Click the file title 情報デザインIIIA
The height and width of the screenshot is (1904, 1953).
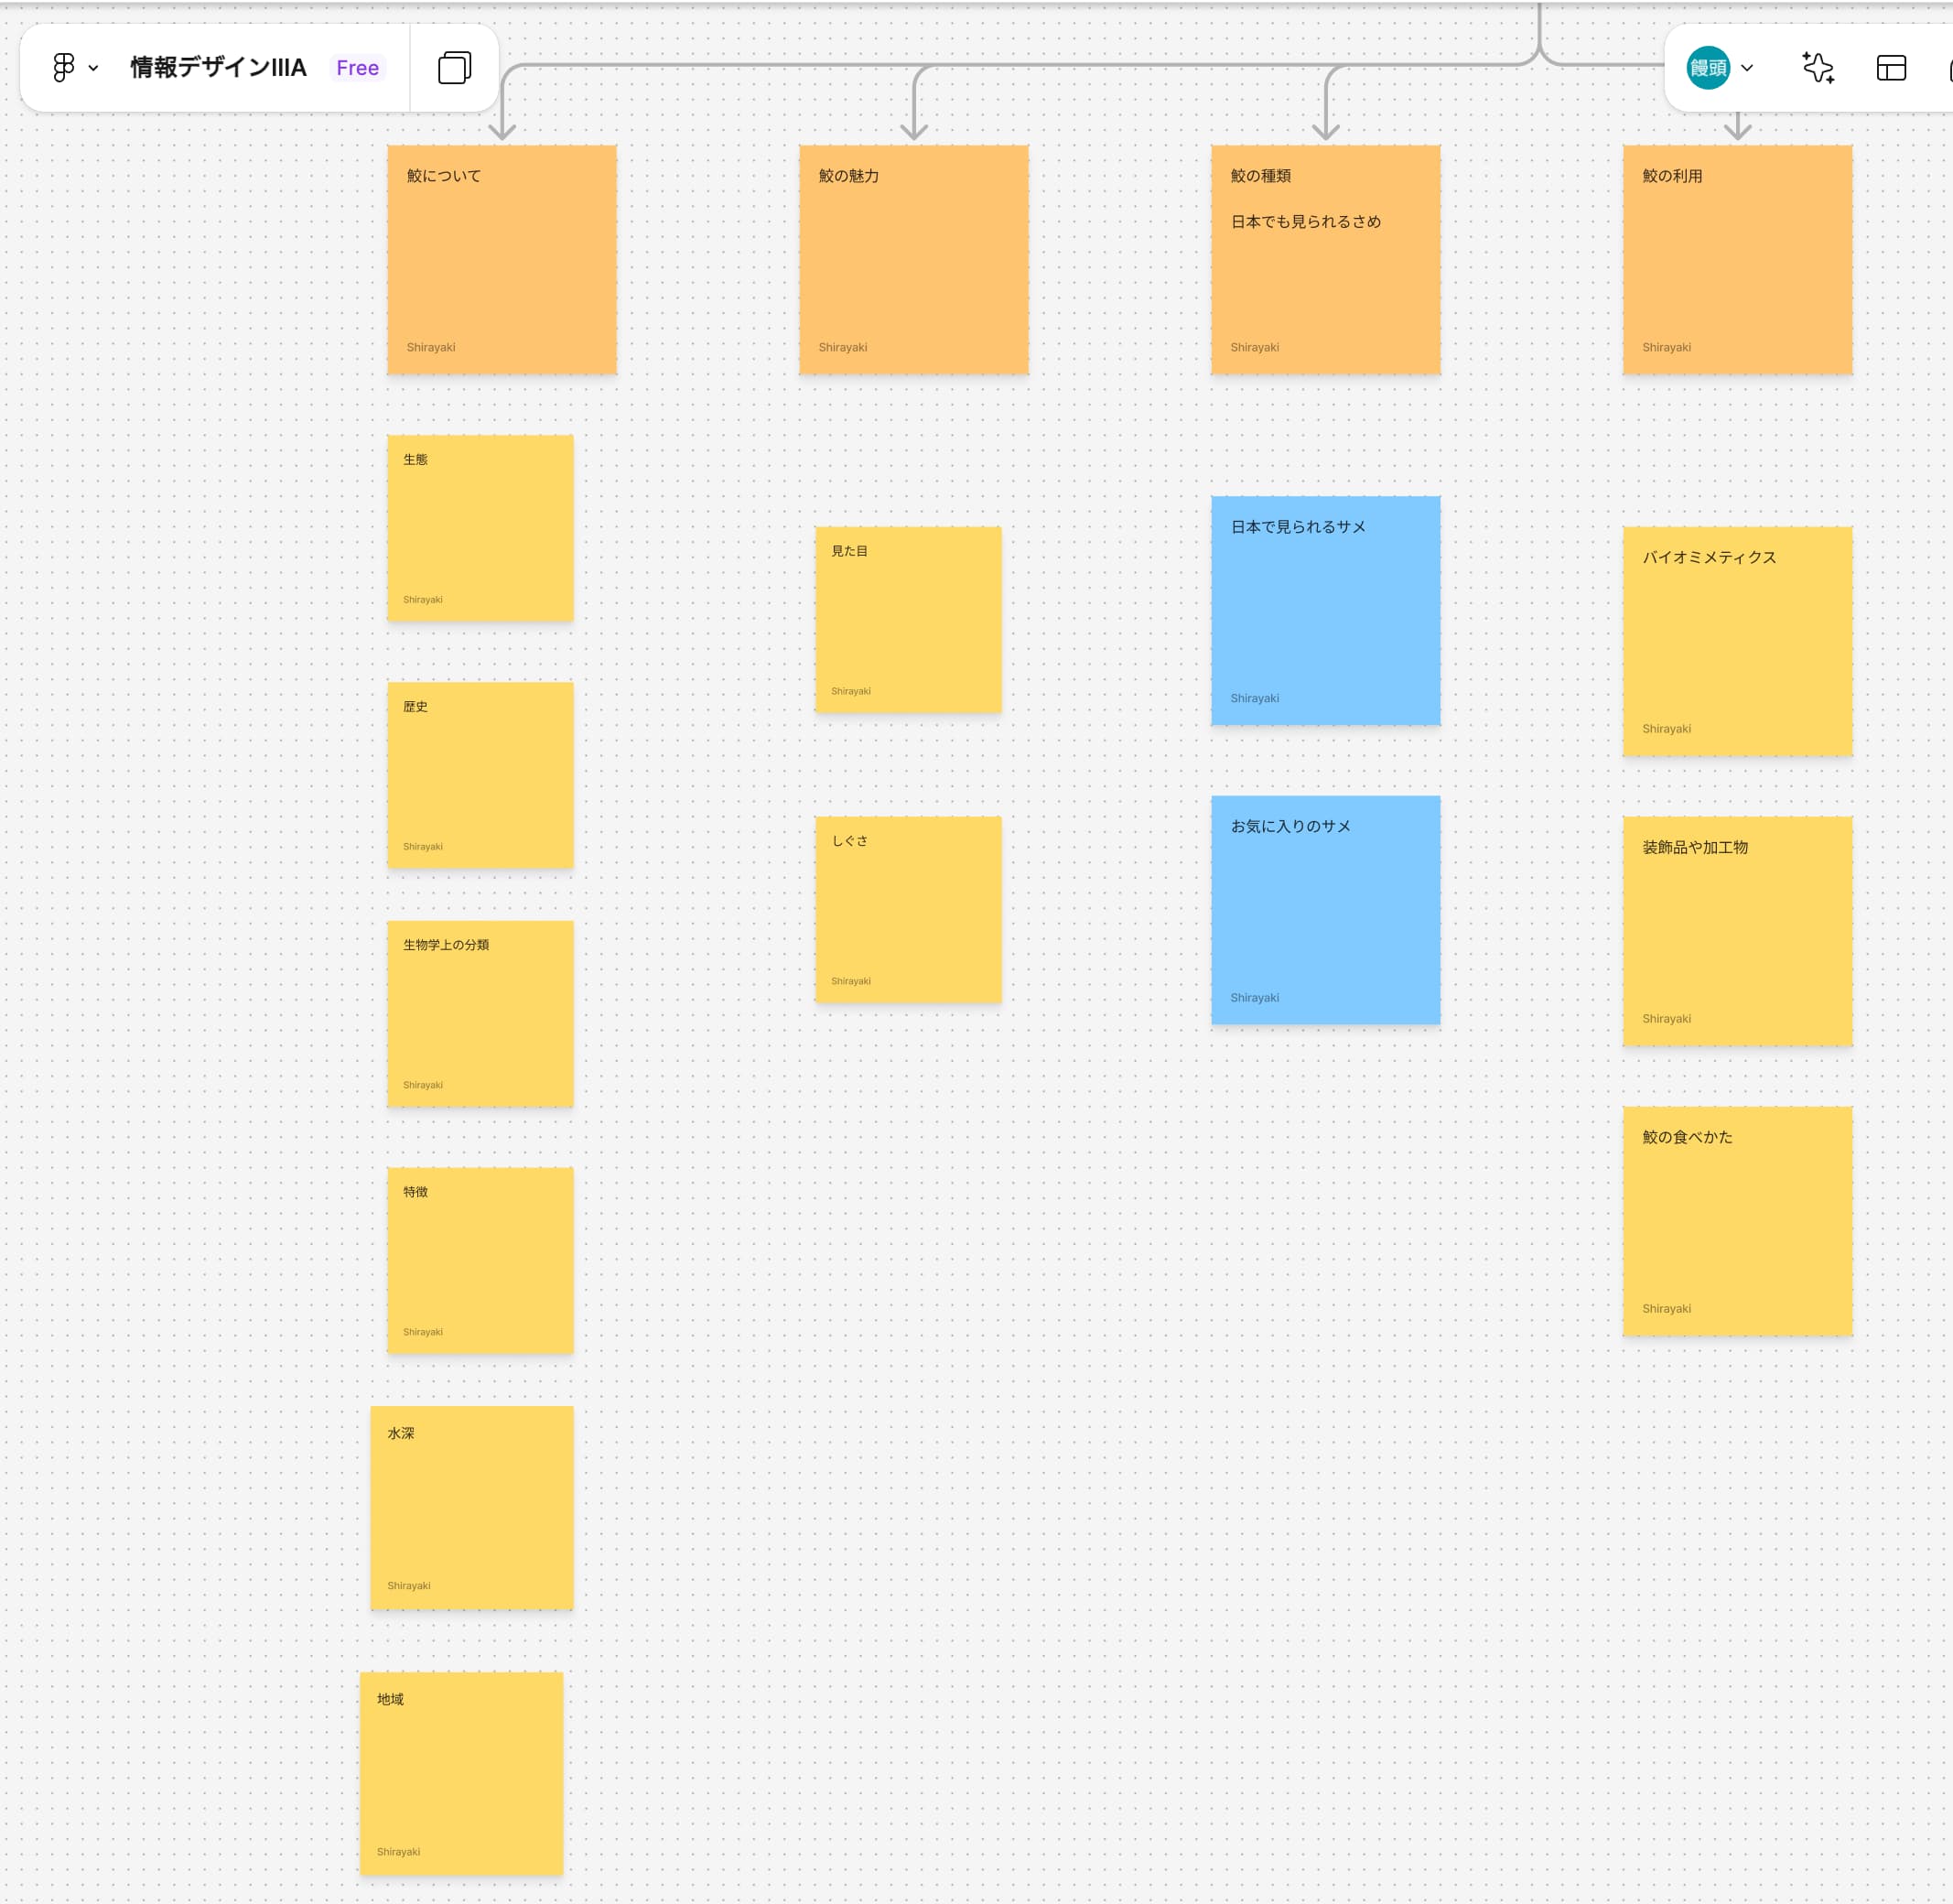click(x=218, y=68)
